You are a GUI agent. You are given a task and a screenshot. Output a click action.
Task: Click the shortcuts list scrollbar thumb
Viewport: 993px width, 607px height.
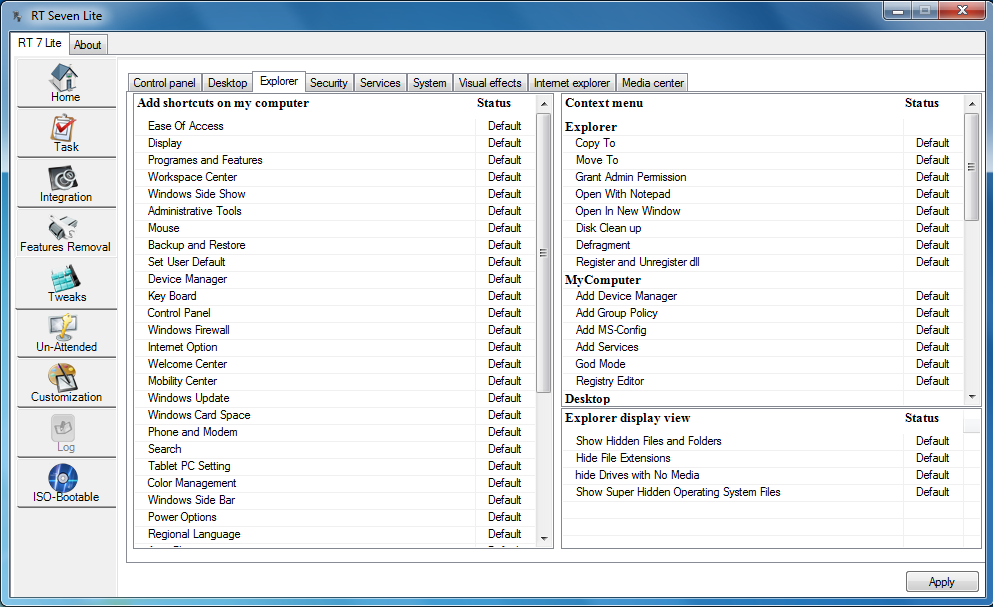tap(543, 253)
